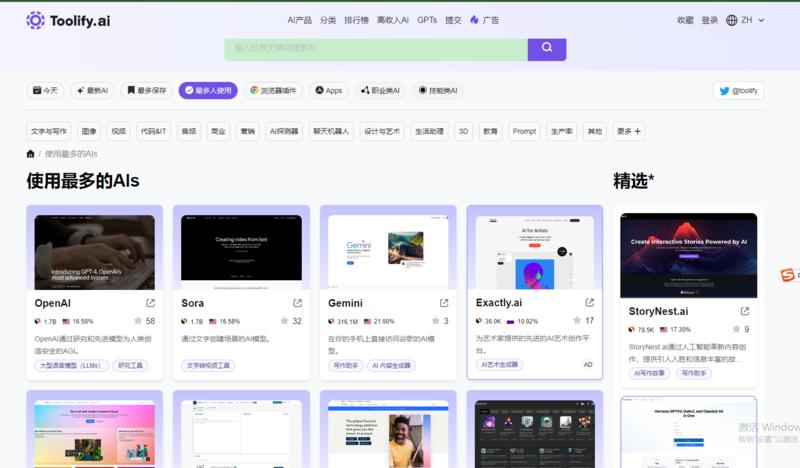This screenshot has width=800, height=468.
Task: Click the star icon on Sora card
Action: pos(284,321)
